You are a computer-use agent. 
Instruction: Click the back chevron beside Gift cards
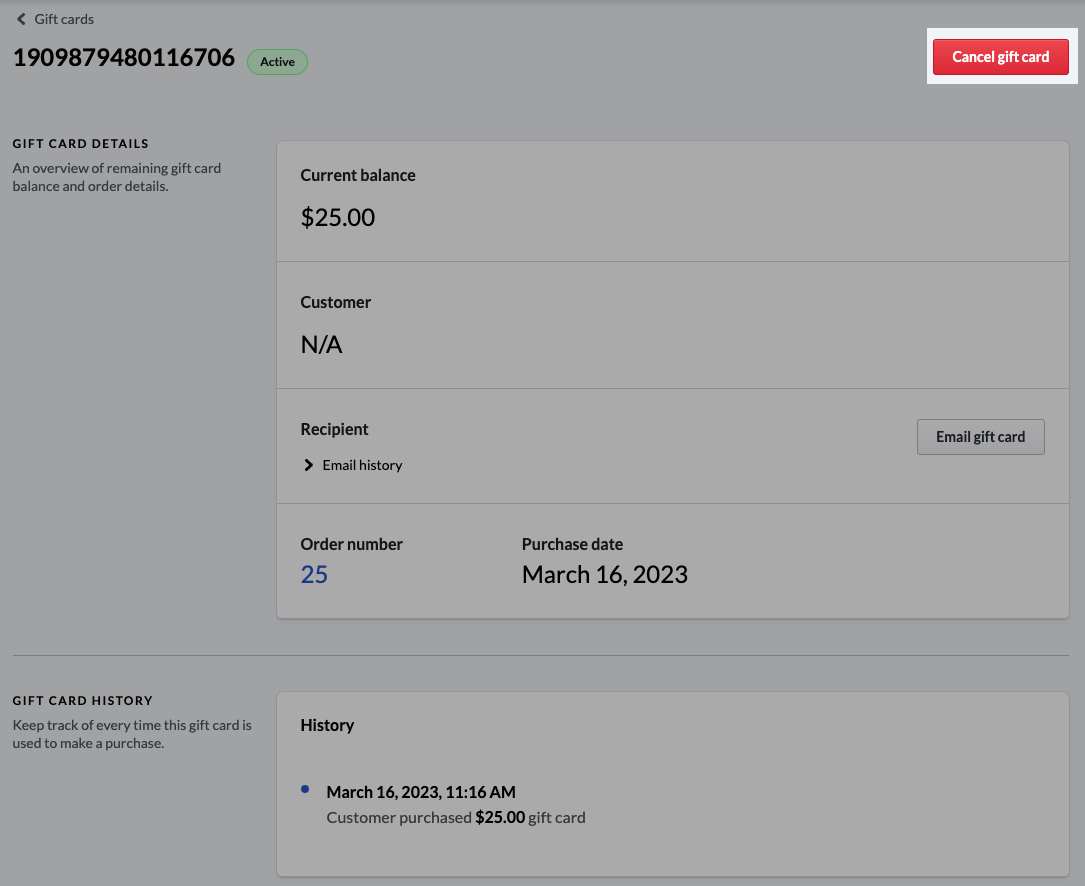(21, 19)
